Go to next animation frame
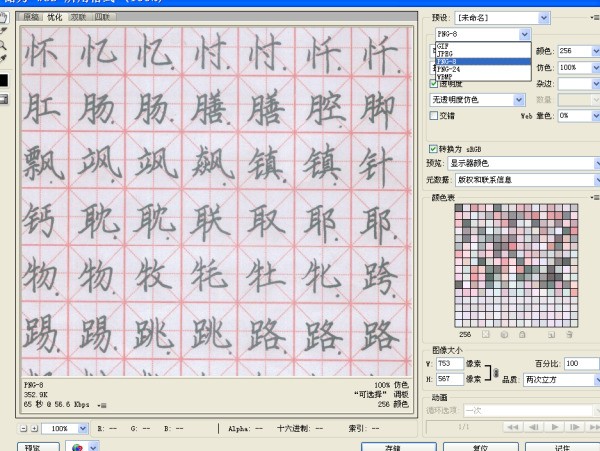Screen dimensions: 600x451 575,427
